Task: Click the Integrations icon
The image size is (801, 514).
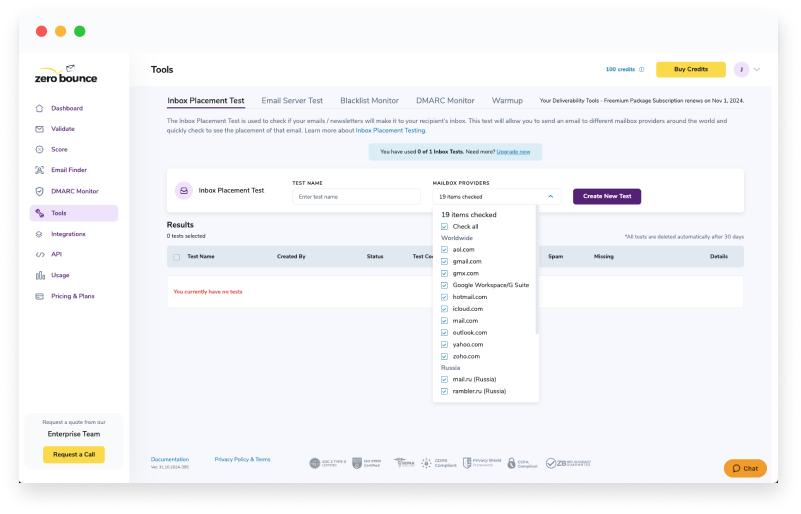Action: [x=39, y=234]
